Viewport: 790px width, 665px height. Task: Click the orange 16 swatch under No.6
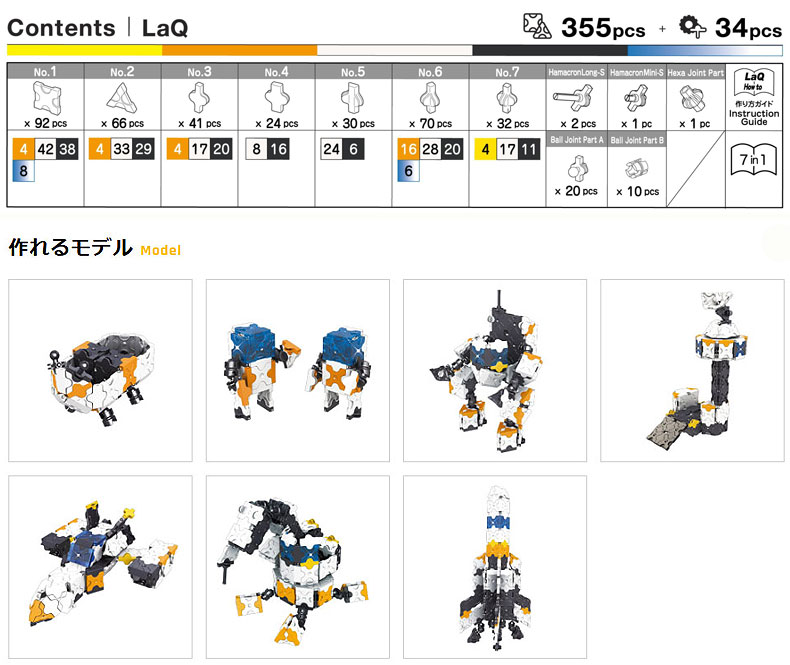(x=408, y=149)
